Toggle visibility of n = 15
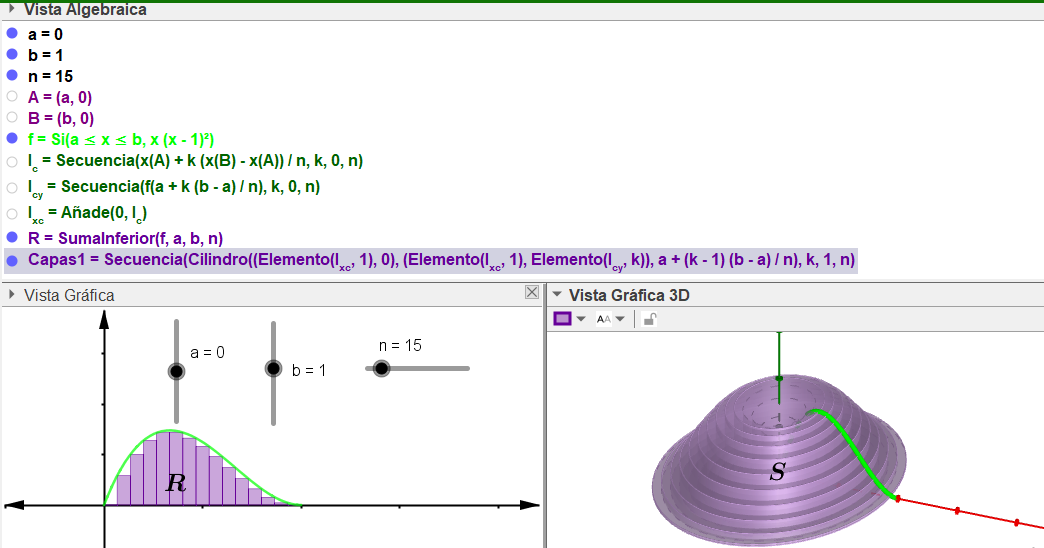This screenshot has width=1044, height=548. (12, 75)
